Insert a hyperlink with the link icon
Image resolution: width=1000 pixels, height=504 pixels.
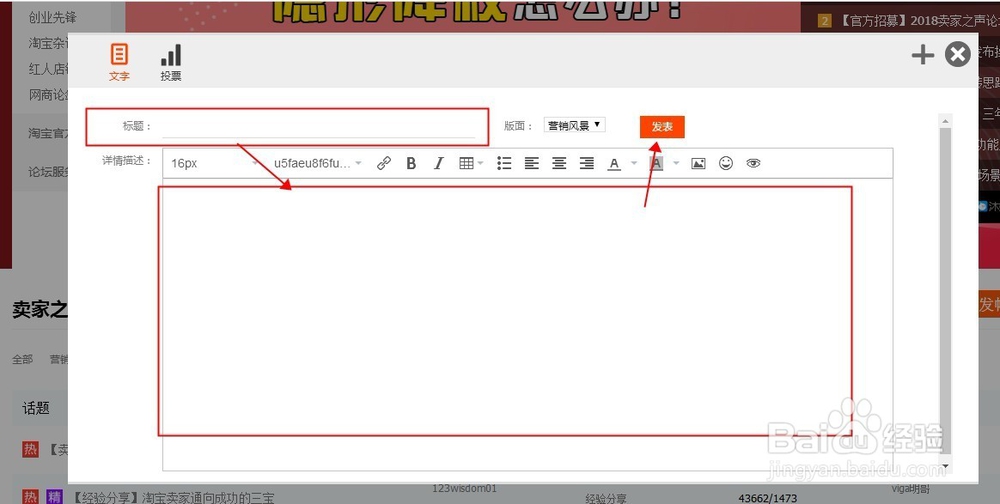pos(383,163)
